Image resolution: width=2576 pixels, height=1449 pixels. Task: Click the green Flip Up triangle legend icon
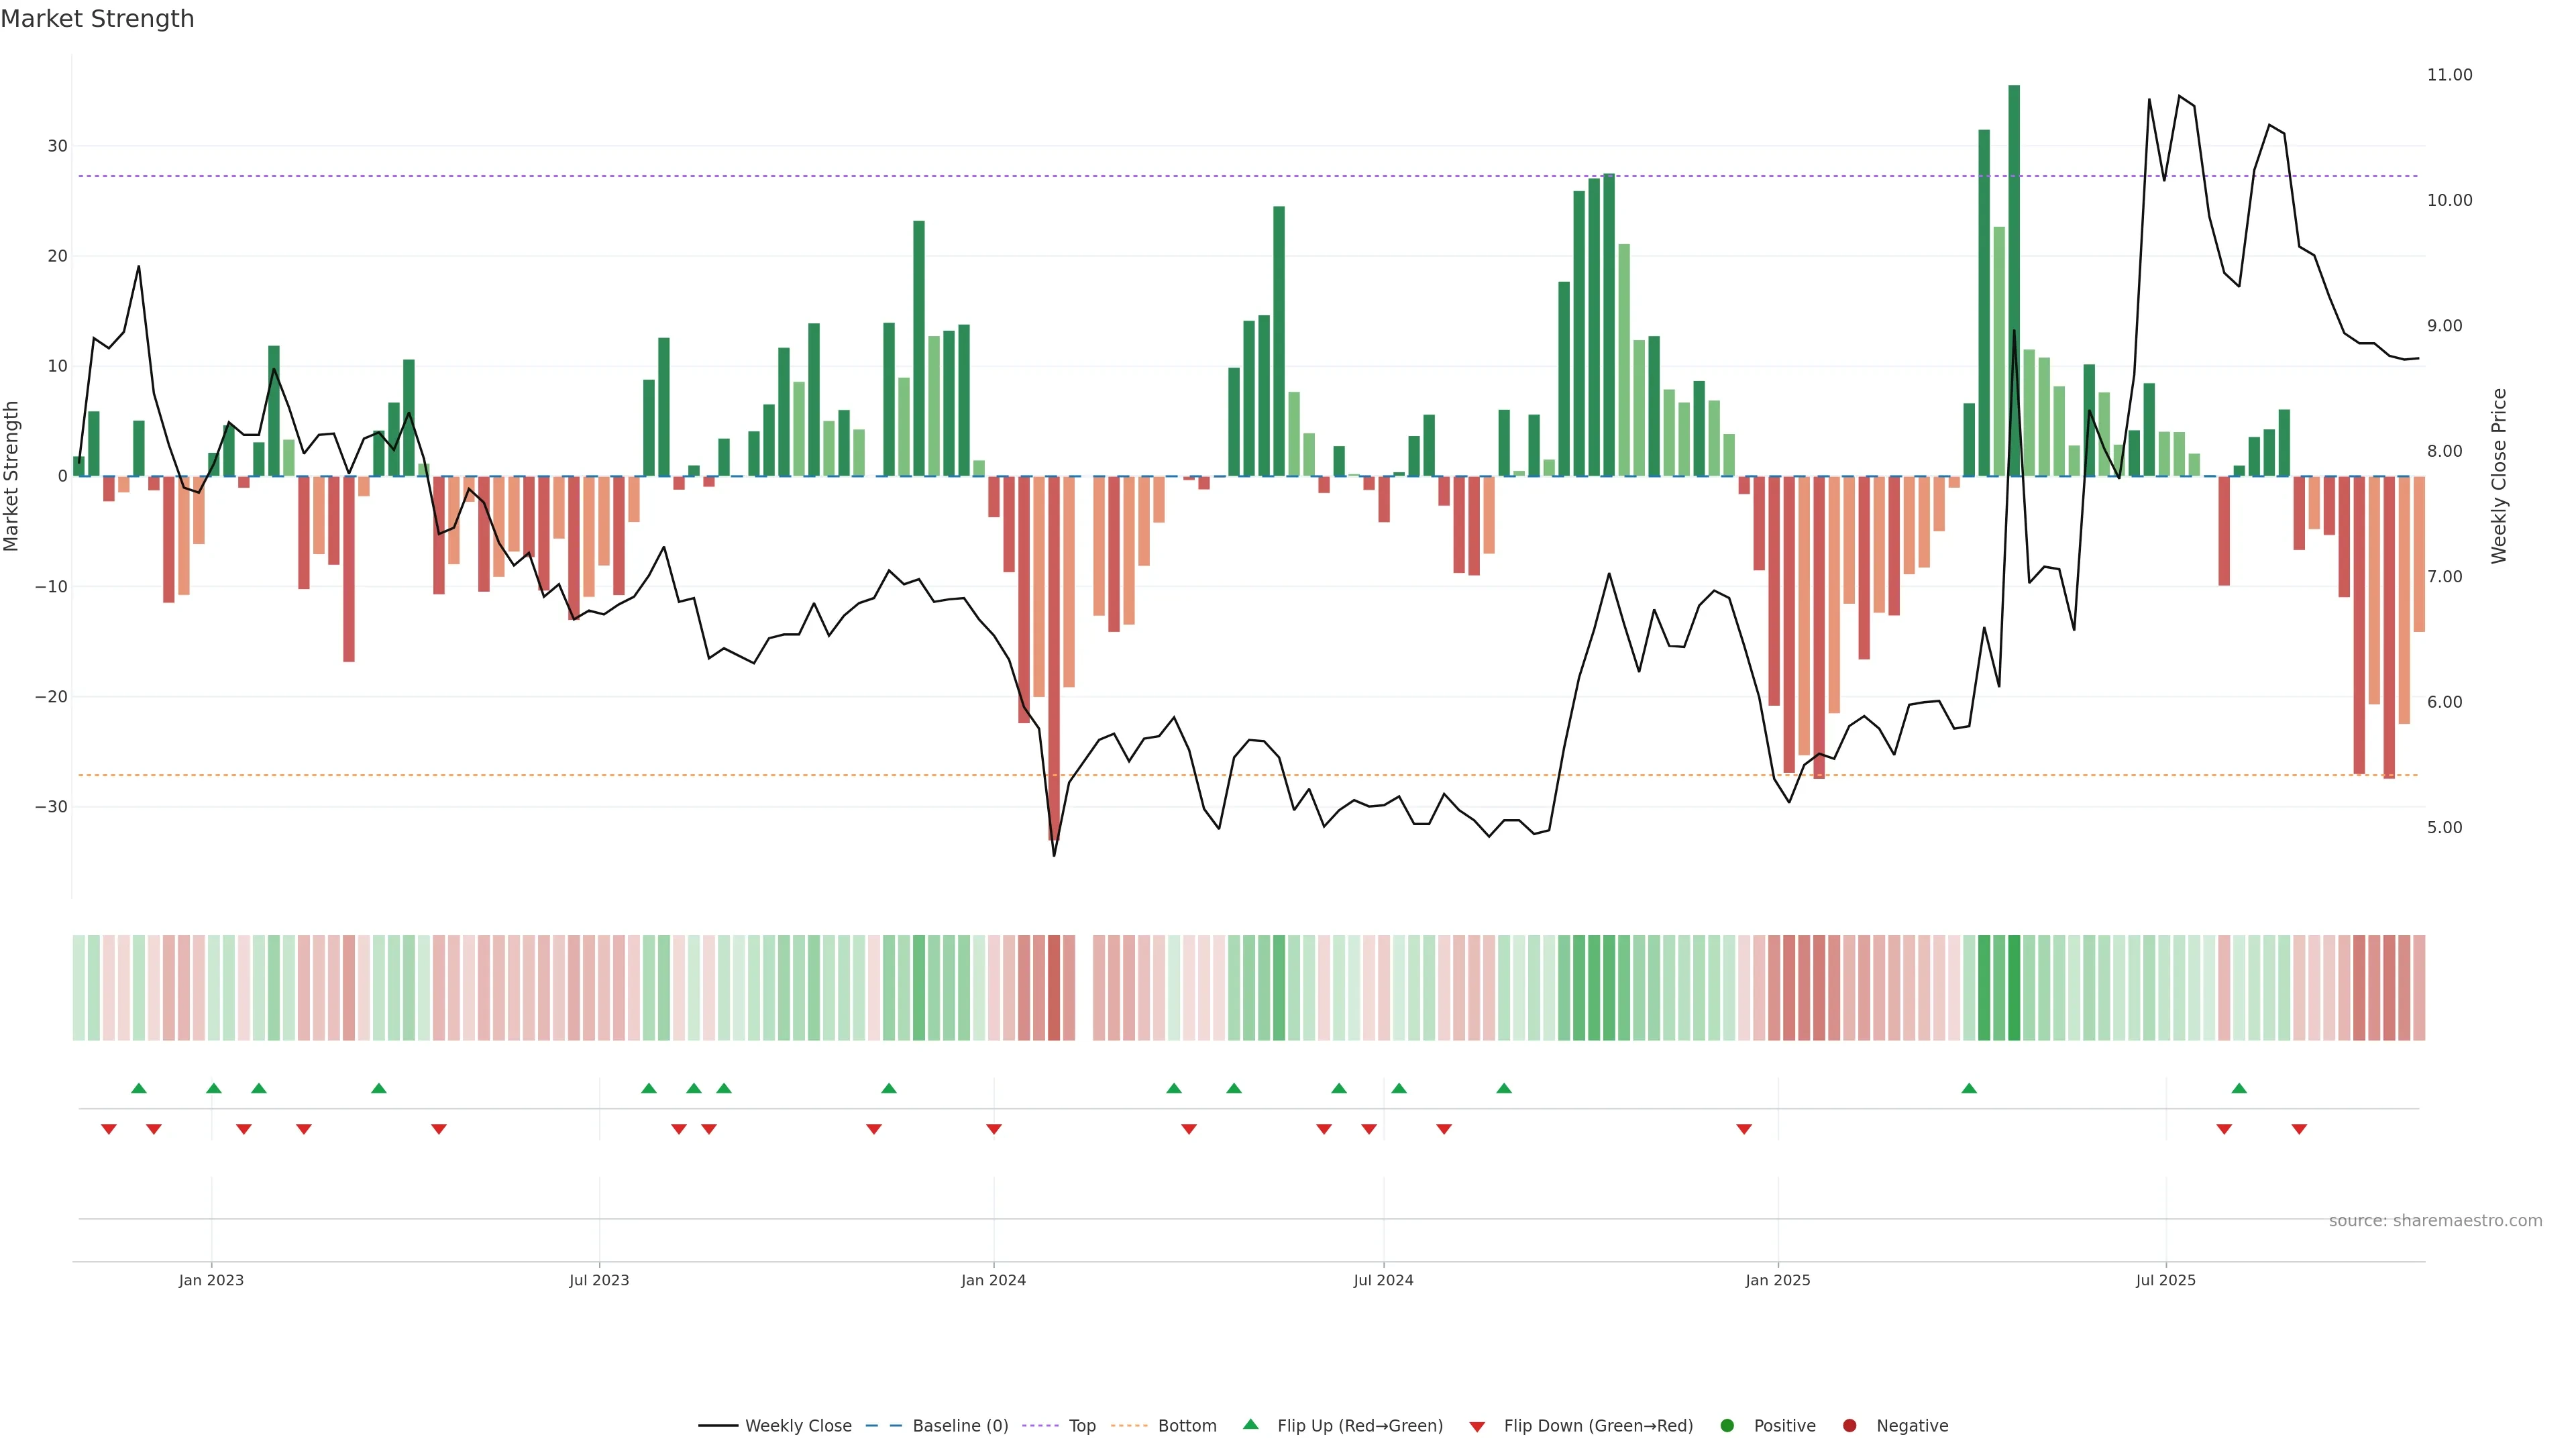tap(1250, 1424)
